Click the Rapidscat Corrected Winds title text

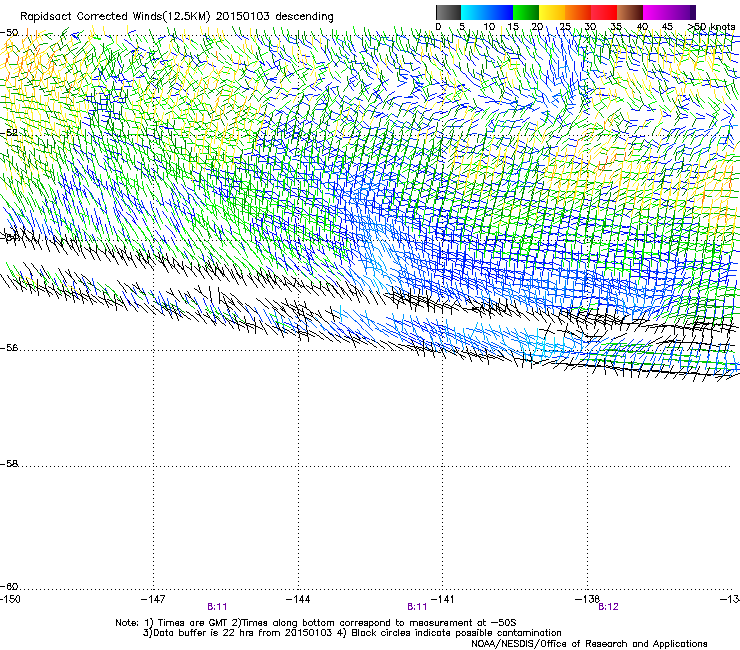point(177,17)
